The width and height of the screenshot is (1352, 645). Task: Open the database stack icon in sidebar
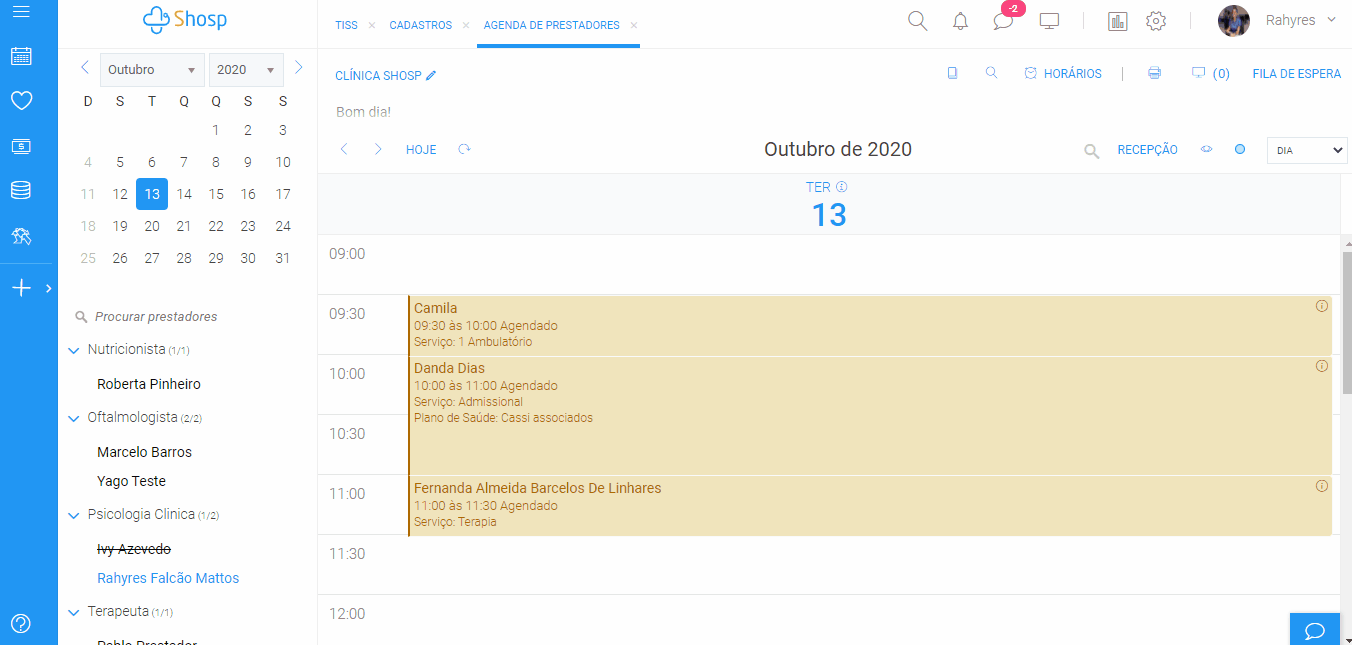point(21,190)
